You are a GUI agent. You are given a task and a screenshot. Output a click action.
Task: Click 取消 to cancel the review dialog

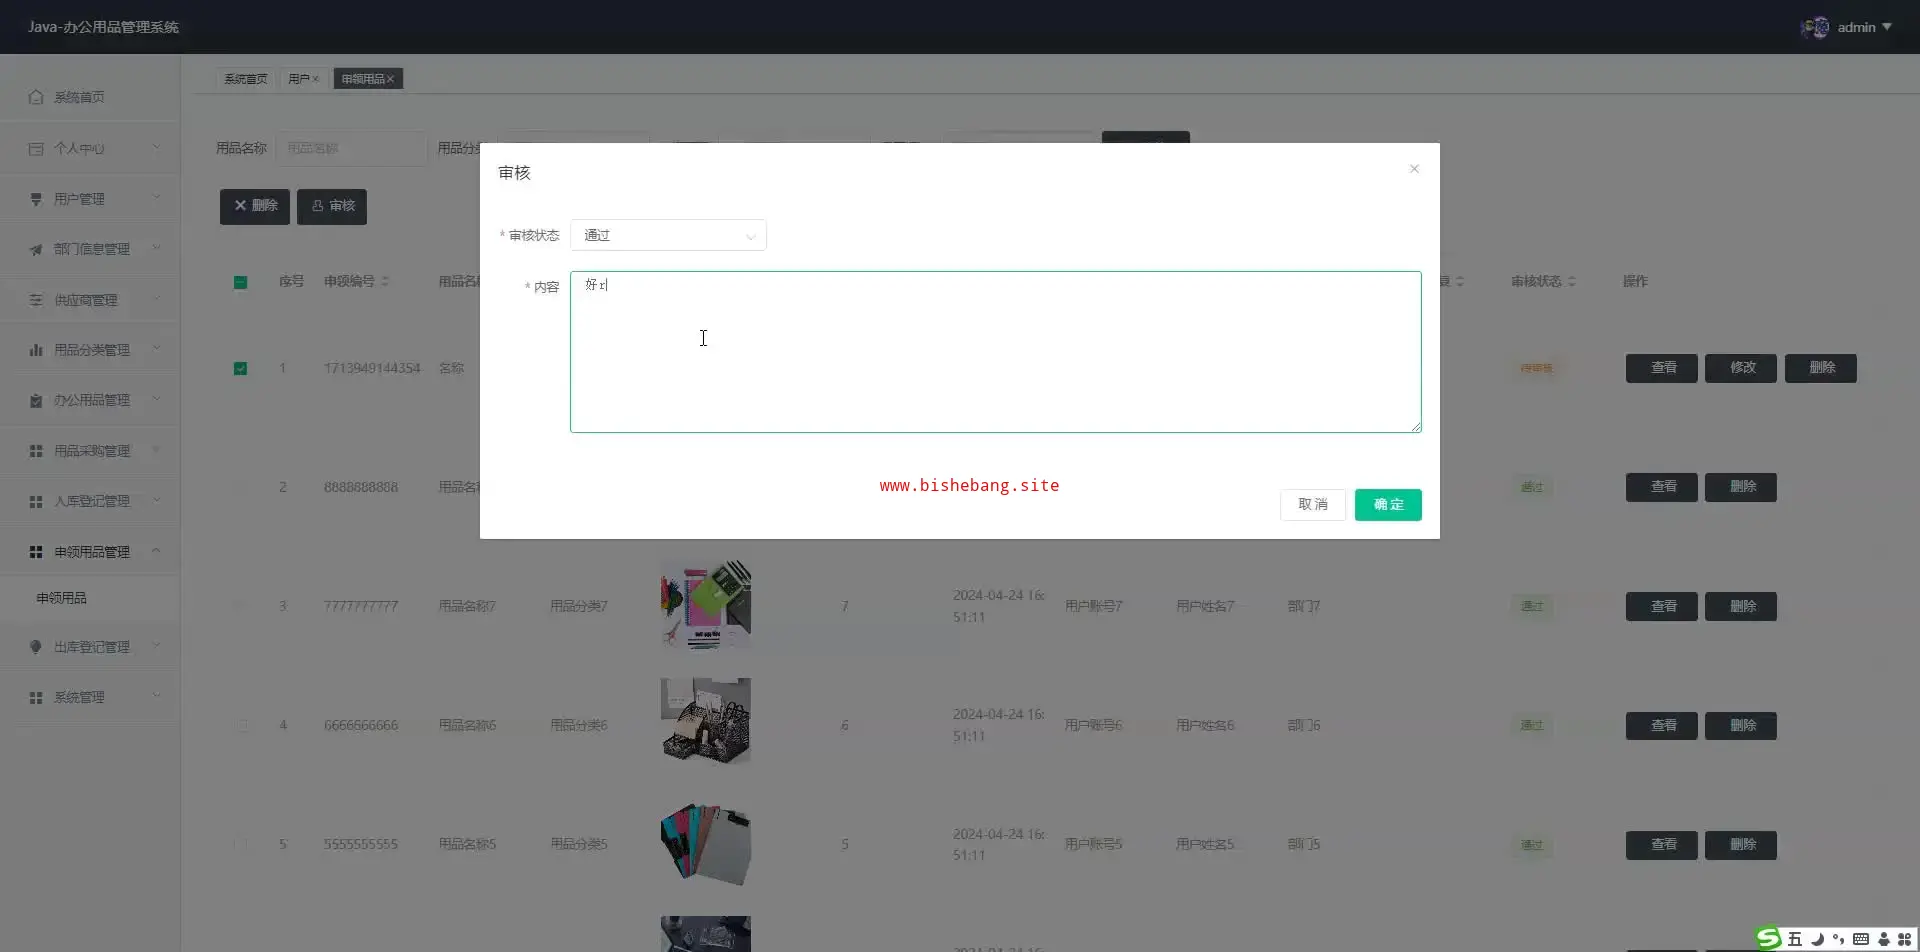click(x=1313, y=505)
